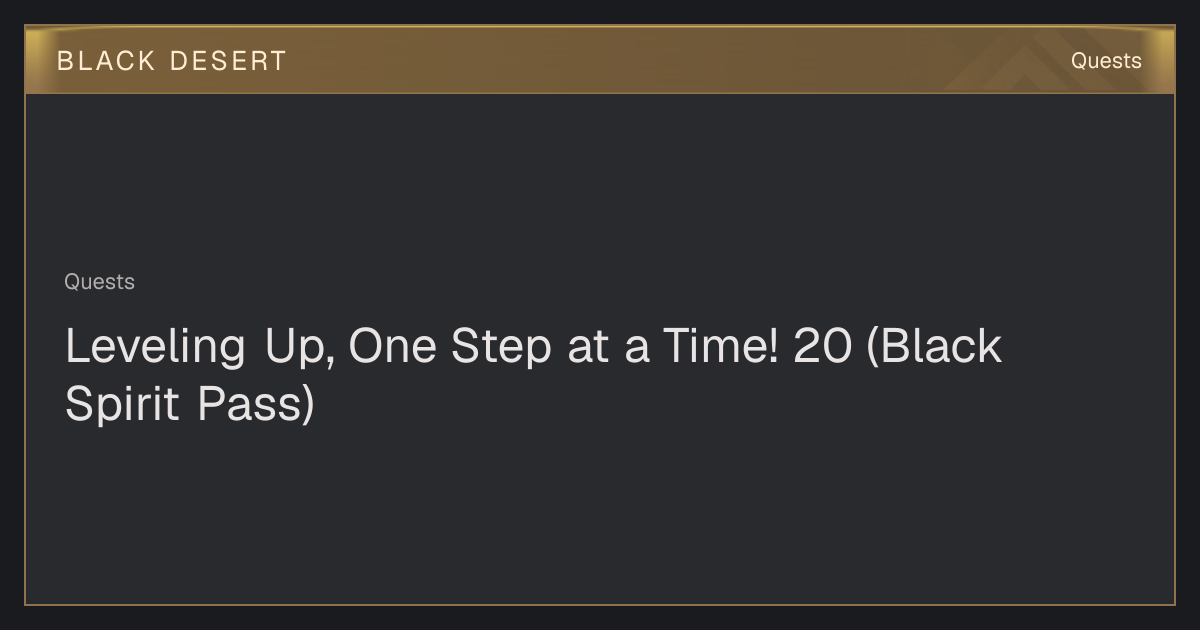Open the 'Leveling Up, One Step' quest title

point(533,375)
